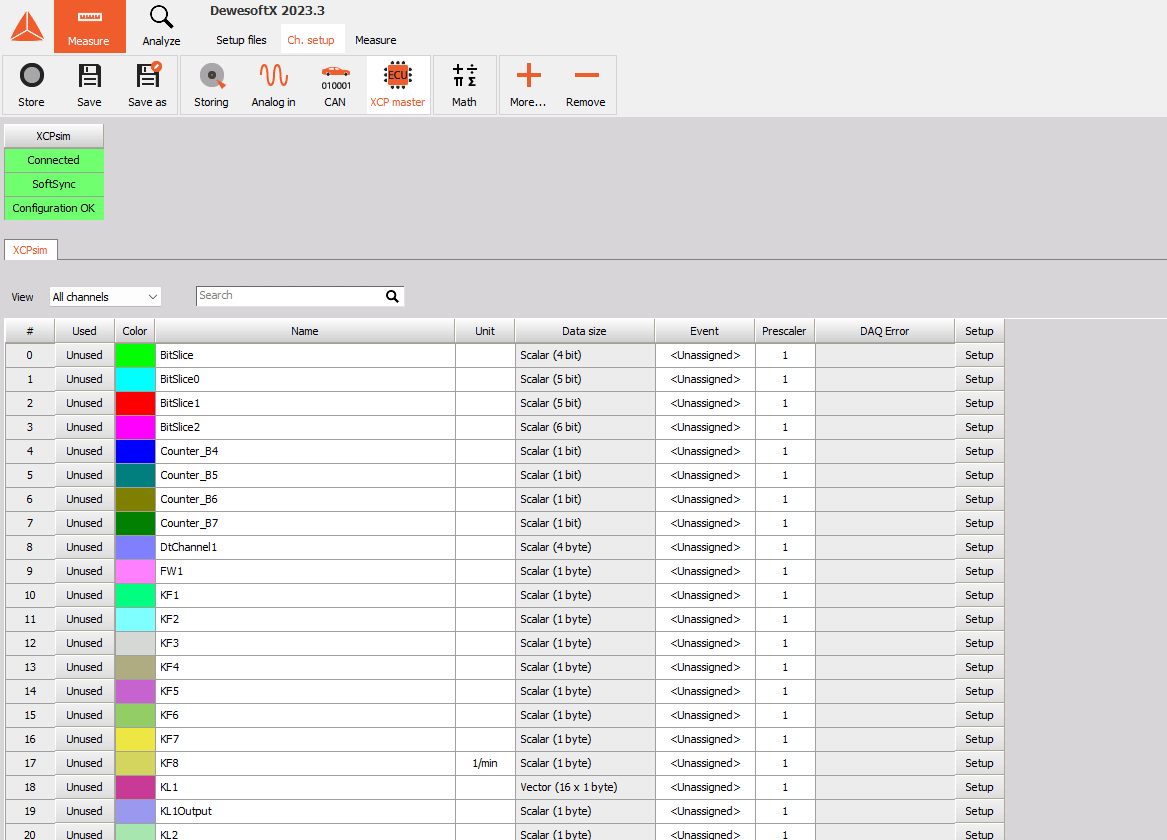Click the Dewesoft logo icon
Viewport: 1167px width, 840px height.
[x=27, y=27]
